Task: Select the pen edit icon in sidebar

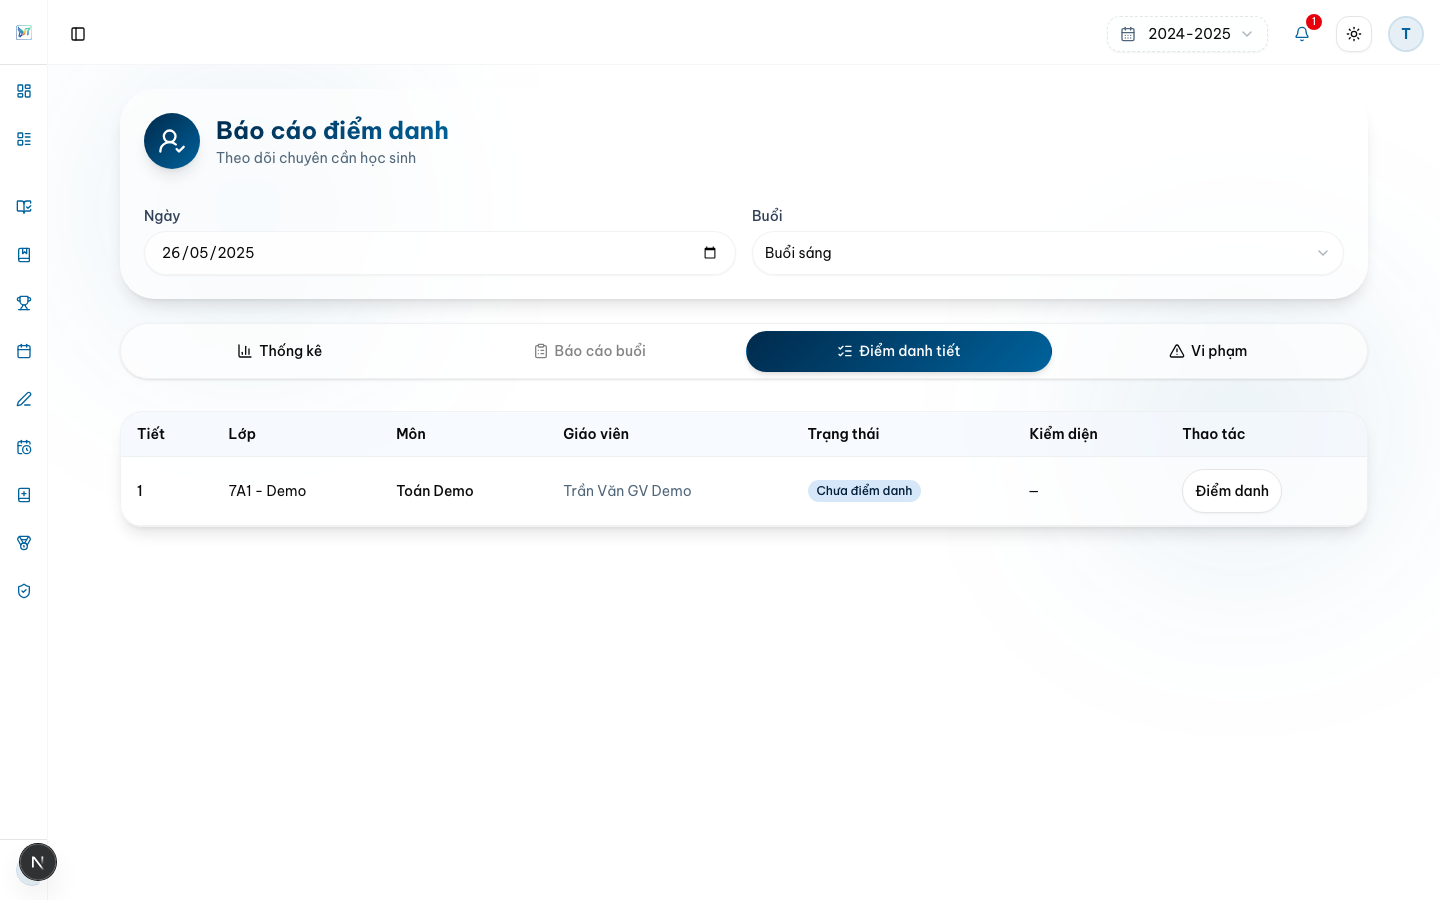Action: click(x=24, y=399)
